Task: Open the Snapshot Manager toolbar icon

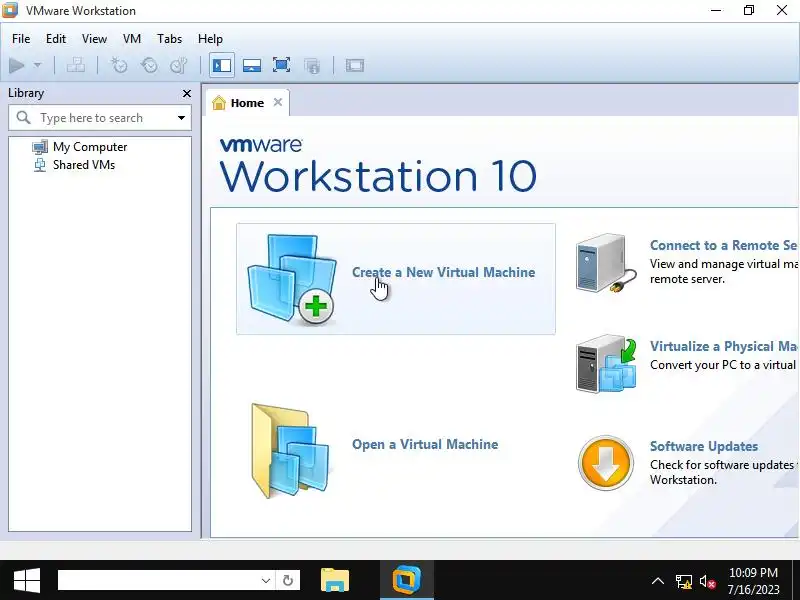Action: (x=179, y=65)
